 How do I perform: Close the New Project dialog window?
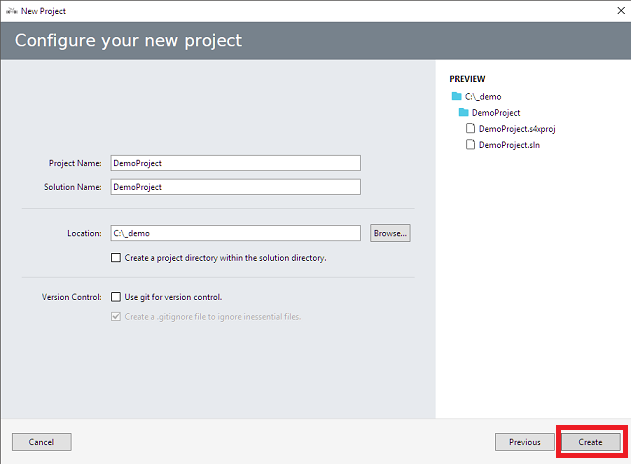pos(613,9)
